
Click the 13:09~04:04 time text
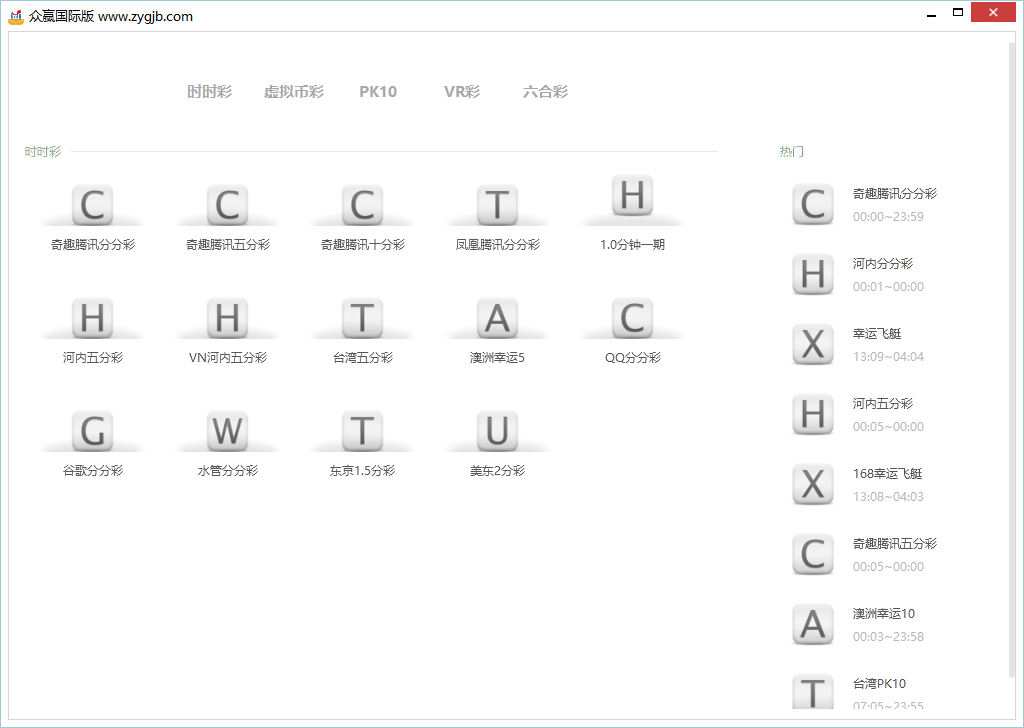point(888,356)
